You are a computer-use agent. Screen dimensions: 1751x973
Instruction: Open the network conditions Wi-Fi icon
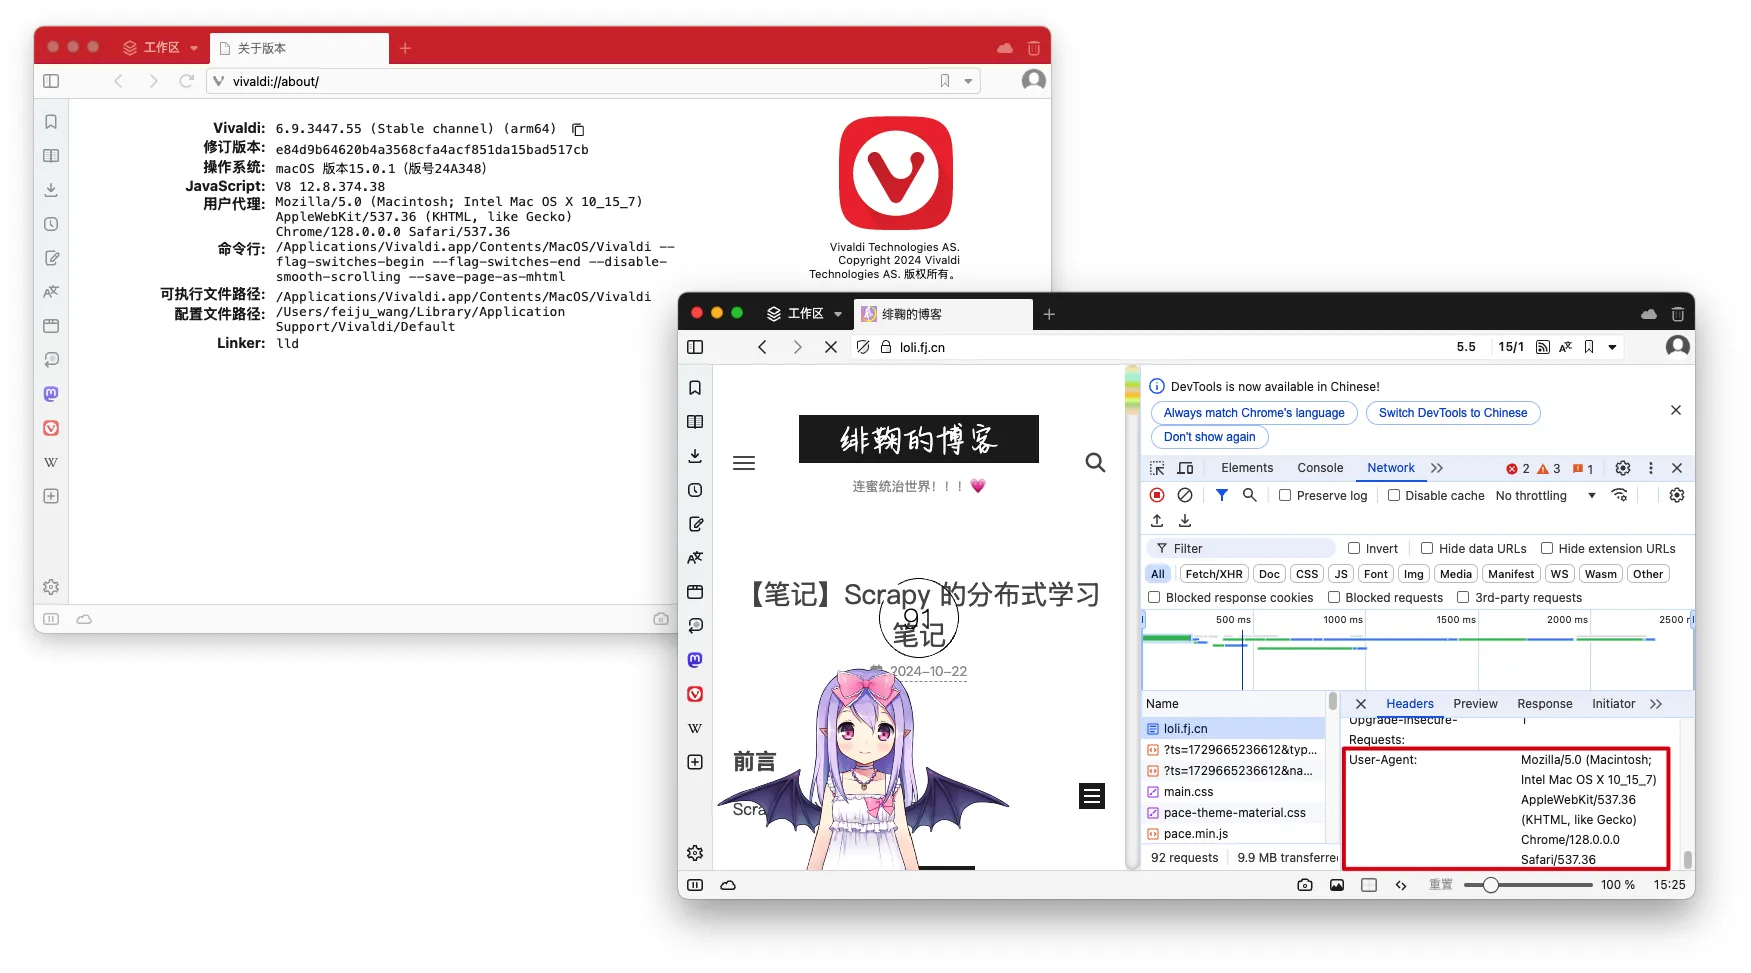point(1620,495)
